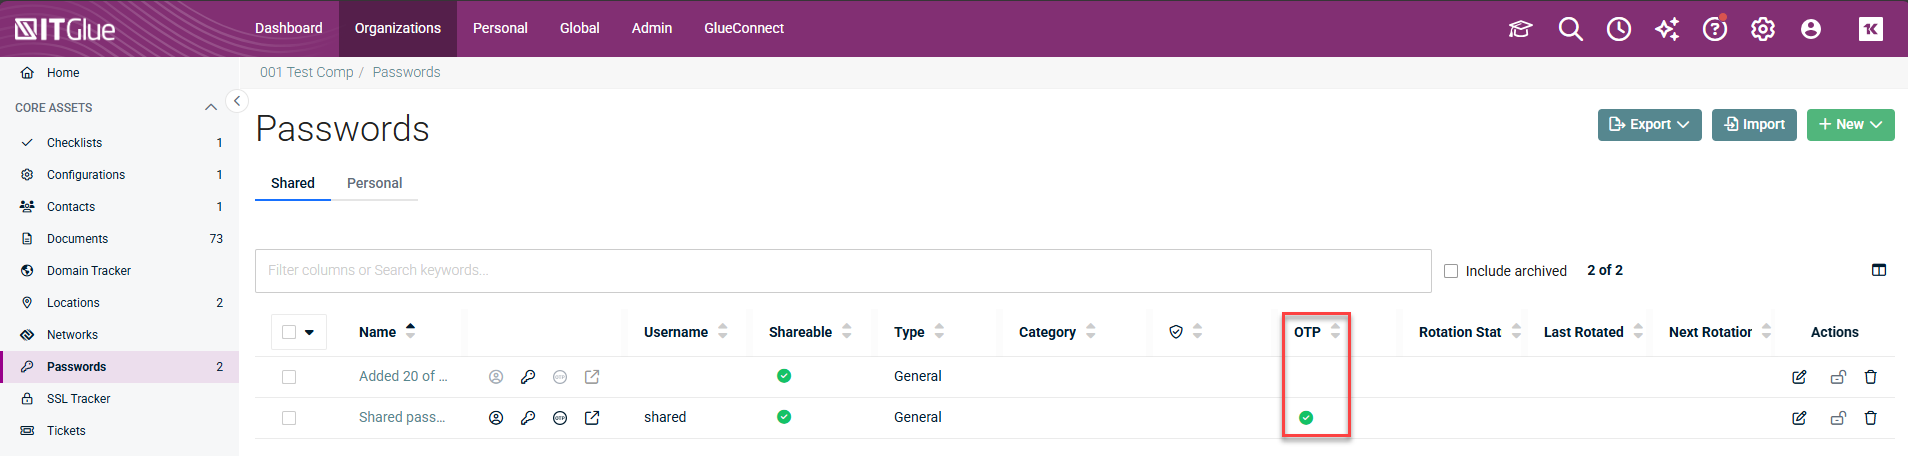Click the filter columns search field
This screenshot has height=456, width=1908.
point(842,271)
